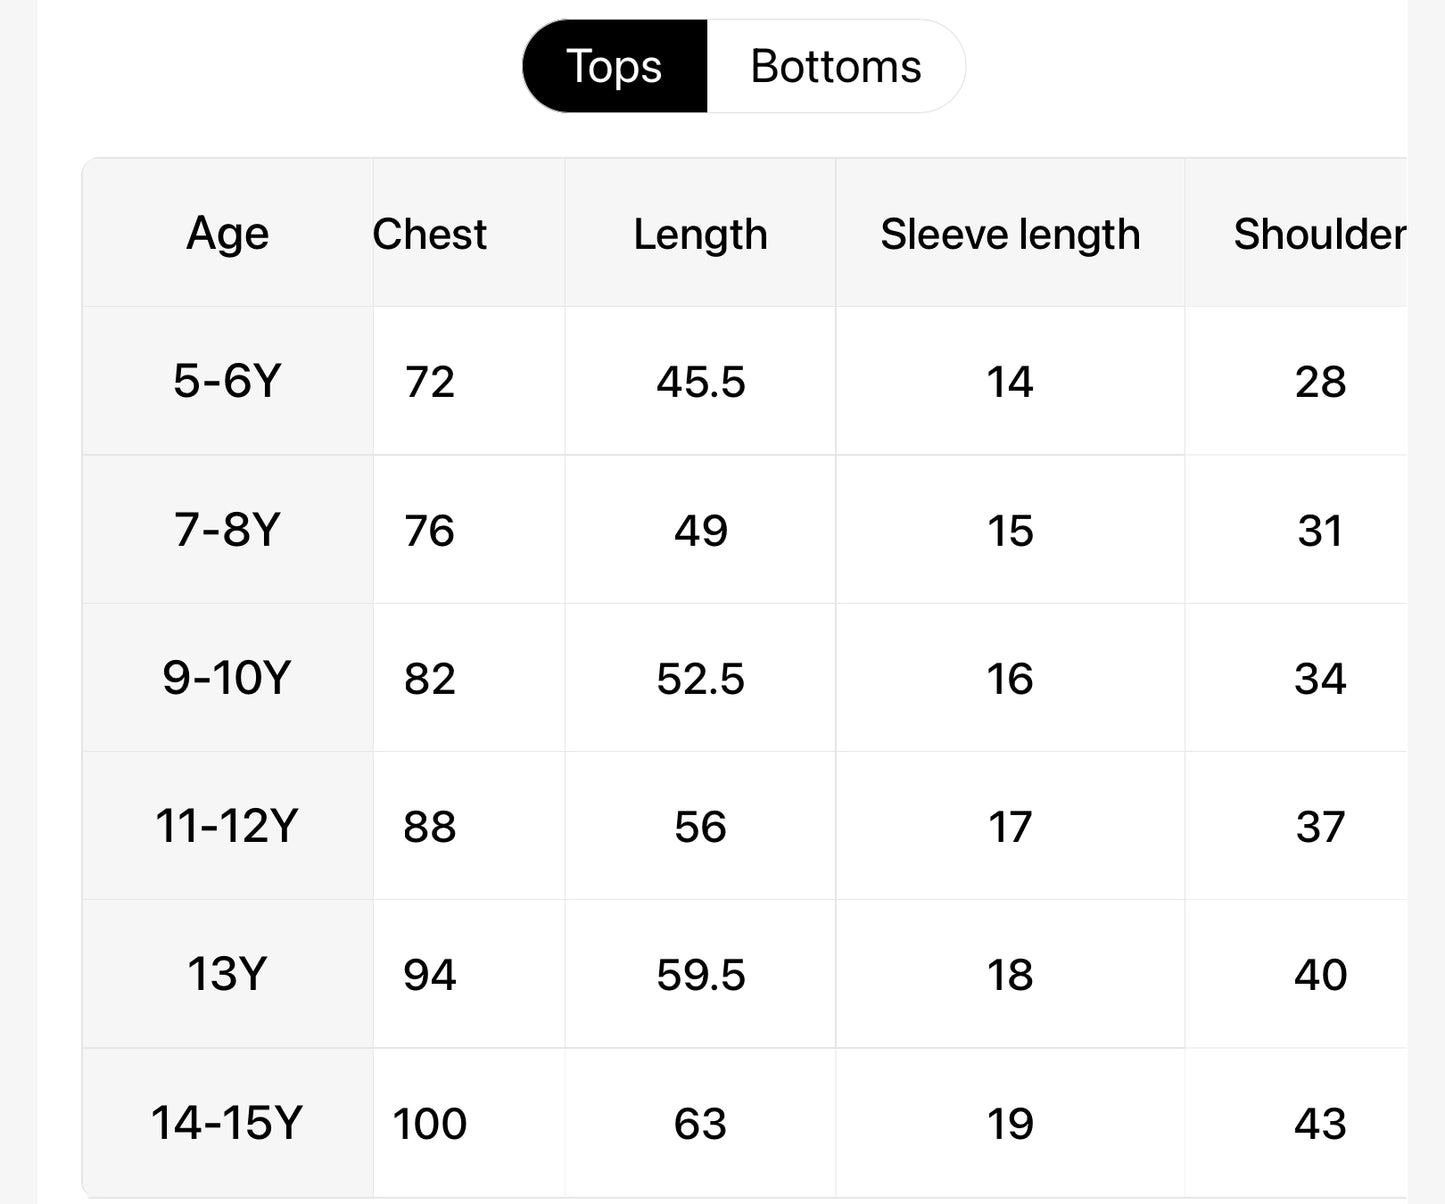Select the Tops tab

coord(614,66)
